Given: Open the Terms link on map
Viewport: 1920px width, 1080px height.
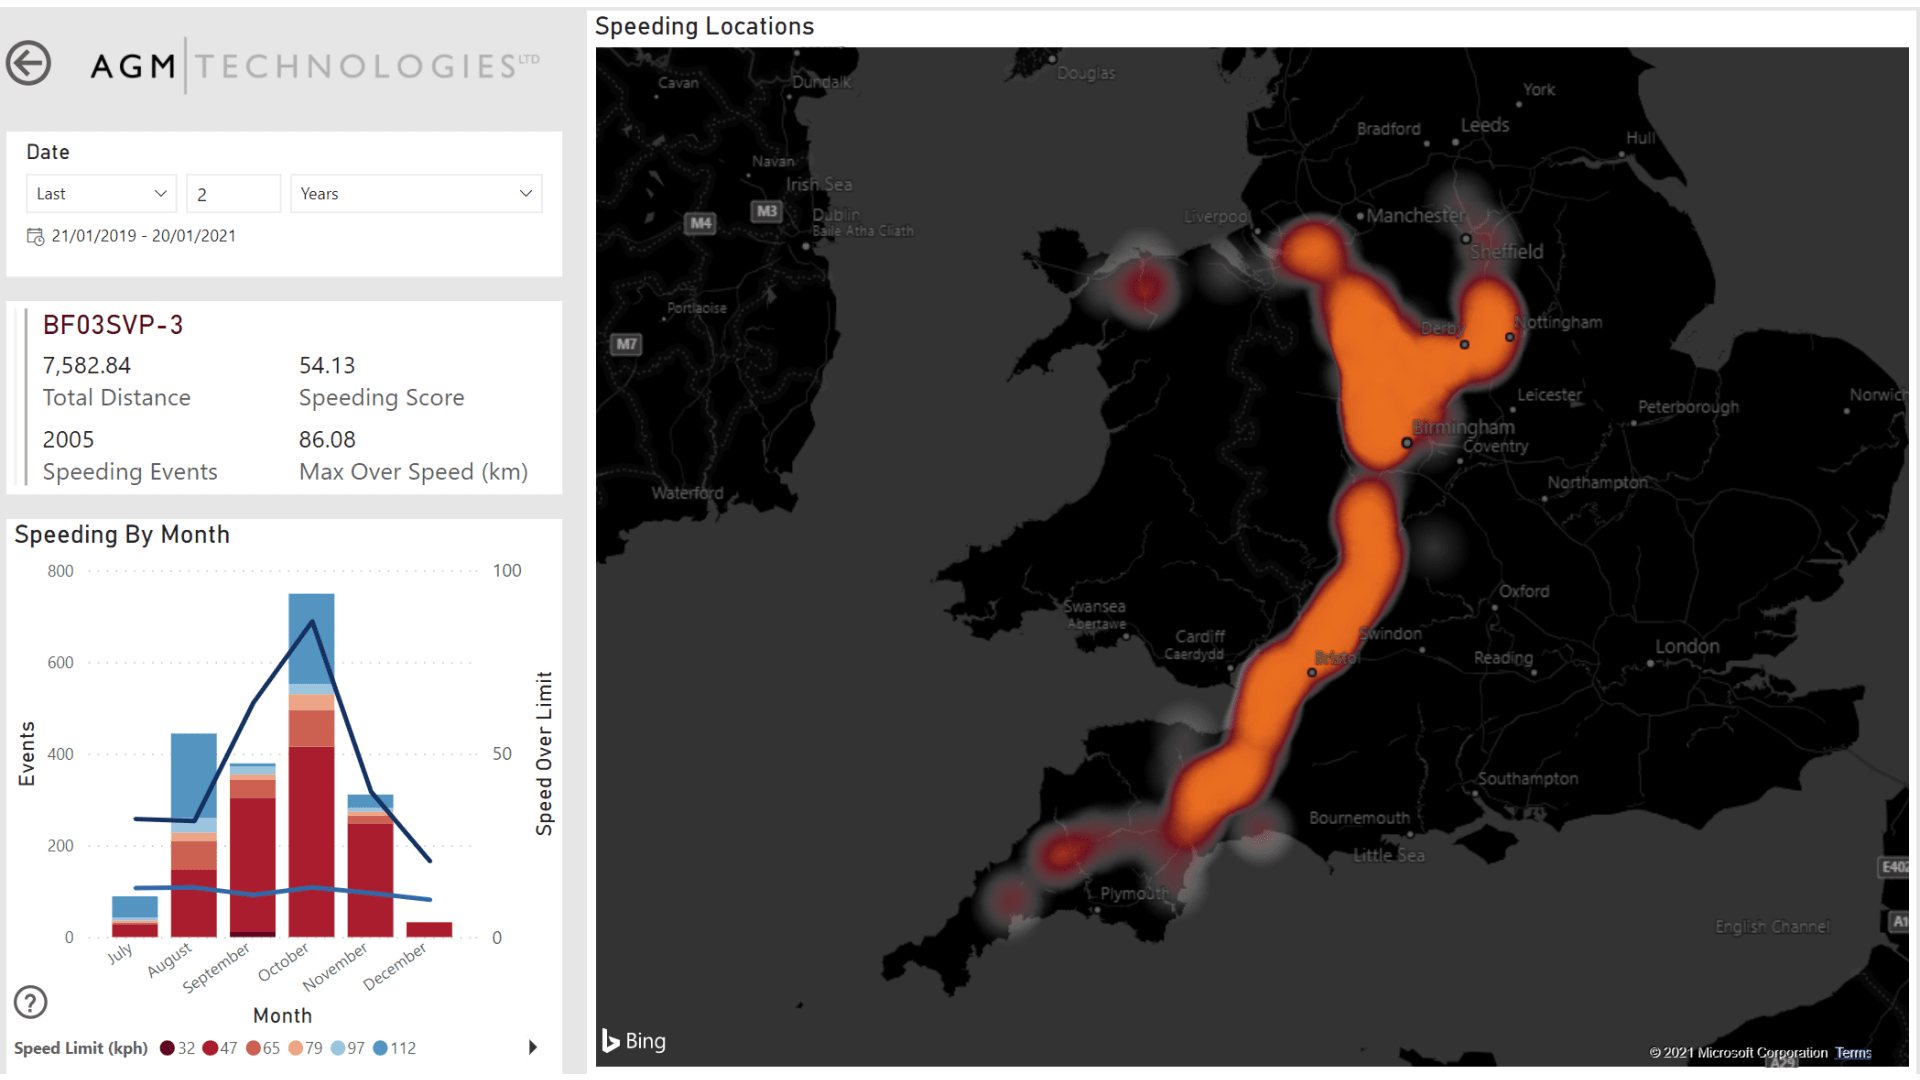Looking at the screenshot, I should coord(1853,1053).
